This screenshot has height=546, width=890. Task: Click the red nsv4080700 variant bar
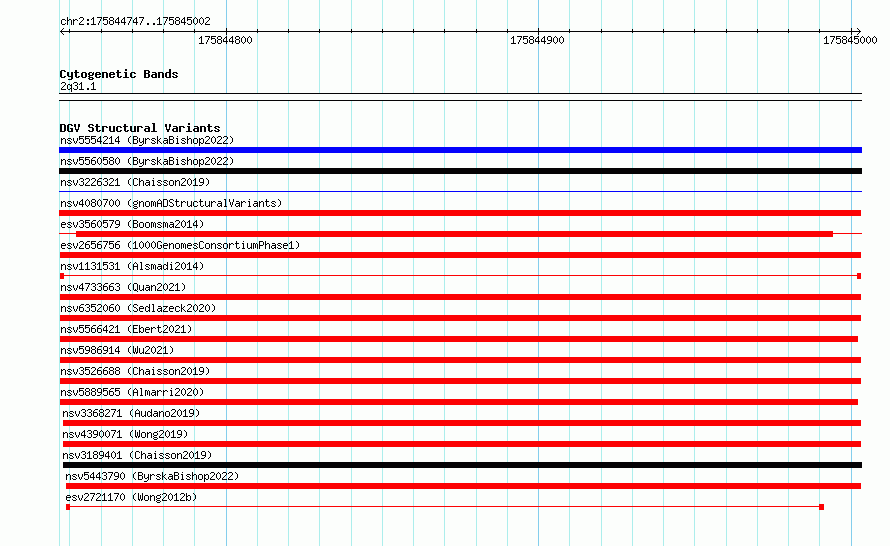pos(460,213)
